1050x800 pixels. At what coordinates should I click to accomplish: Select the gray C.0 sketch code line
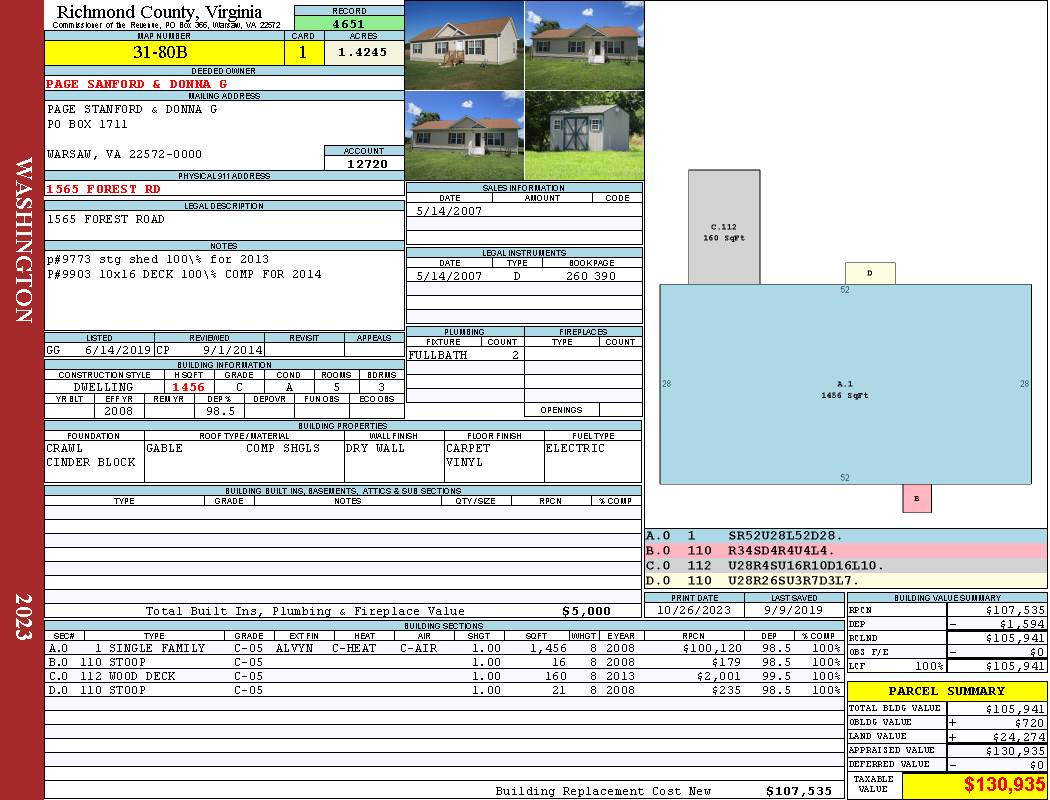845,566
